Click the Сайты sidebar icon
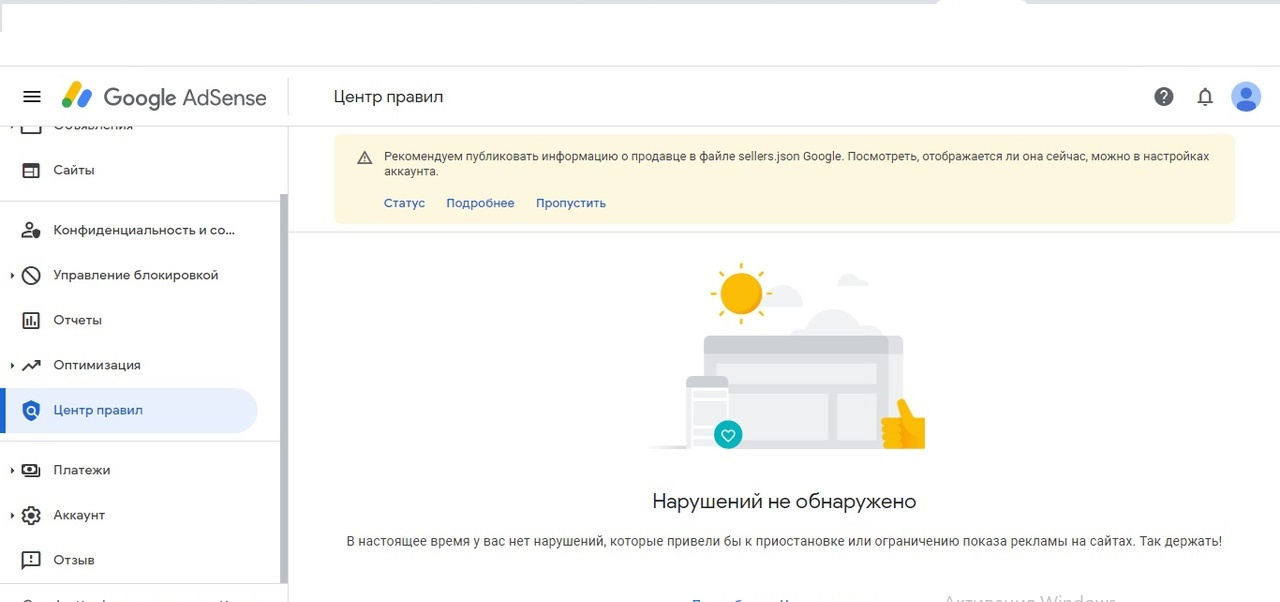 tap(31, 170)
